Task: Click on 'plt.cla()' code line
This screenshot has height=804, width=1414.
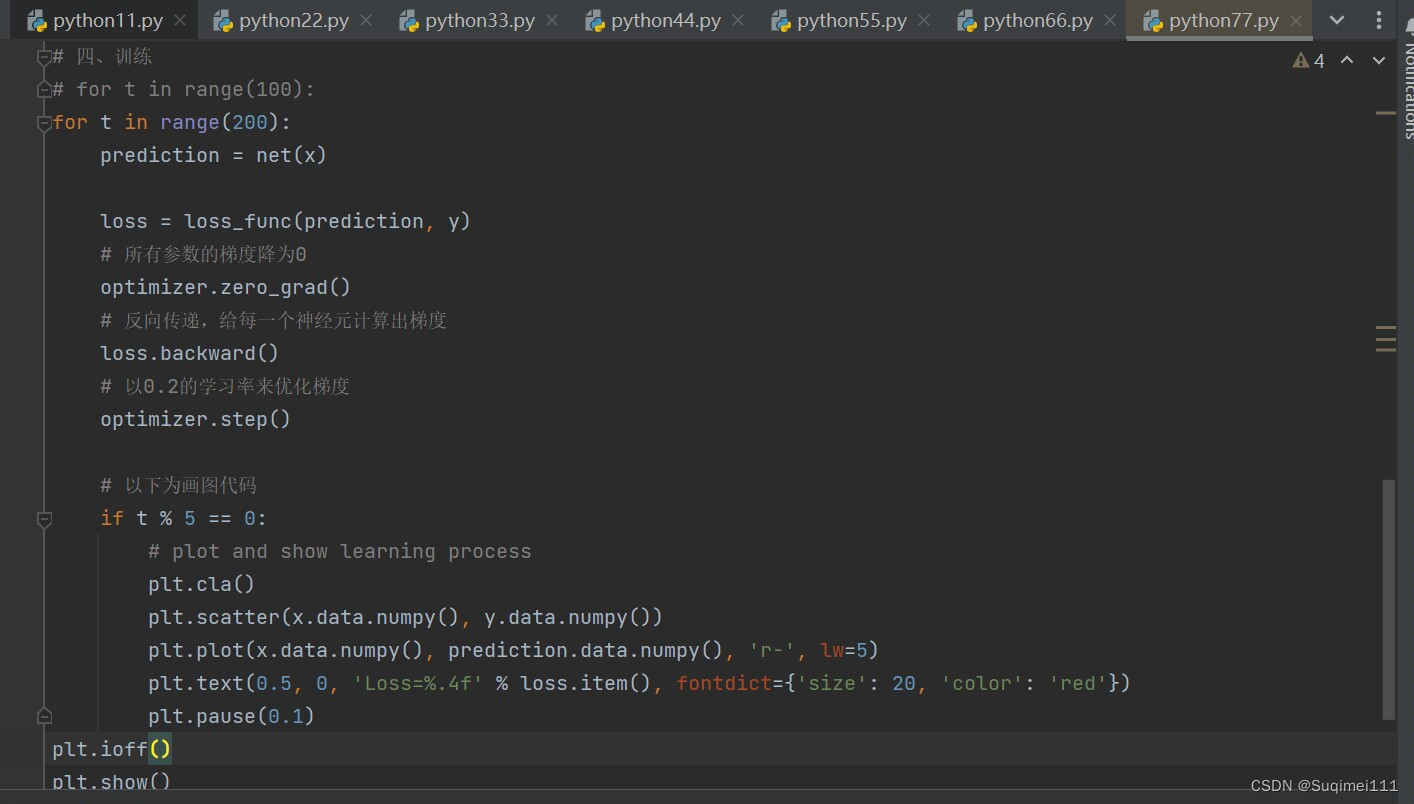Action: click(x=201, y=584)
